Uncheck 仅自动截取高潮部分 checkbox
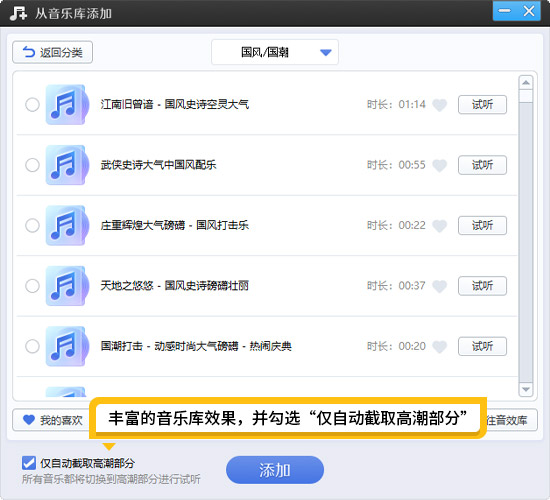The width and height of the screenshot is (550, 500). tap(29, 463)
